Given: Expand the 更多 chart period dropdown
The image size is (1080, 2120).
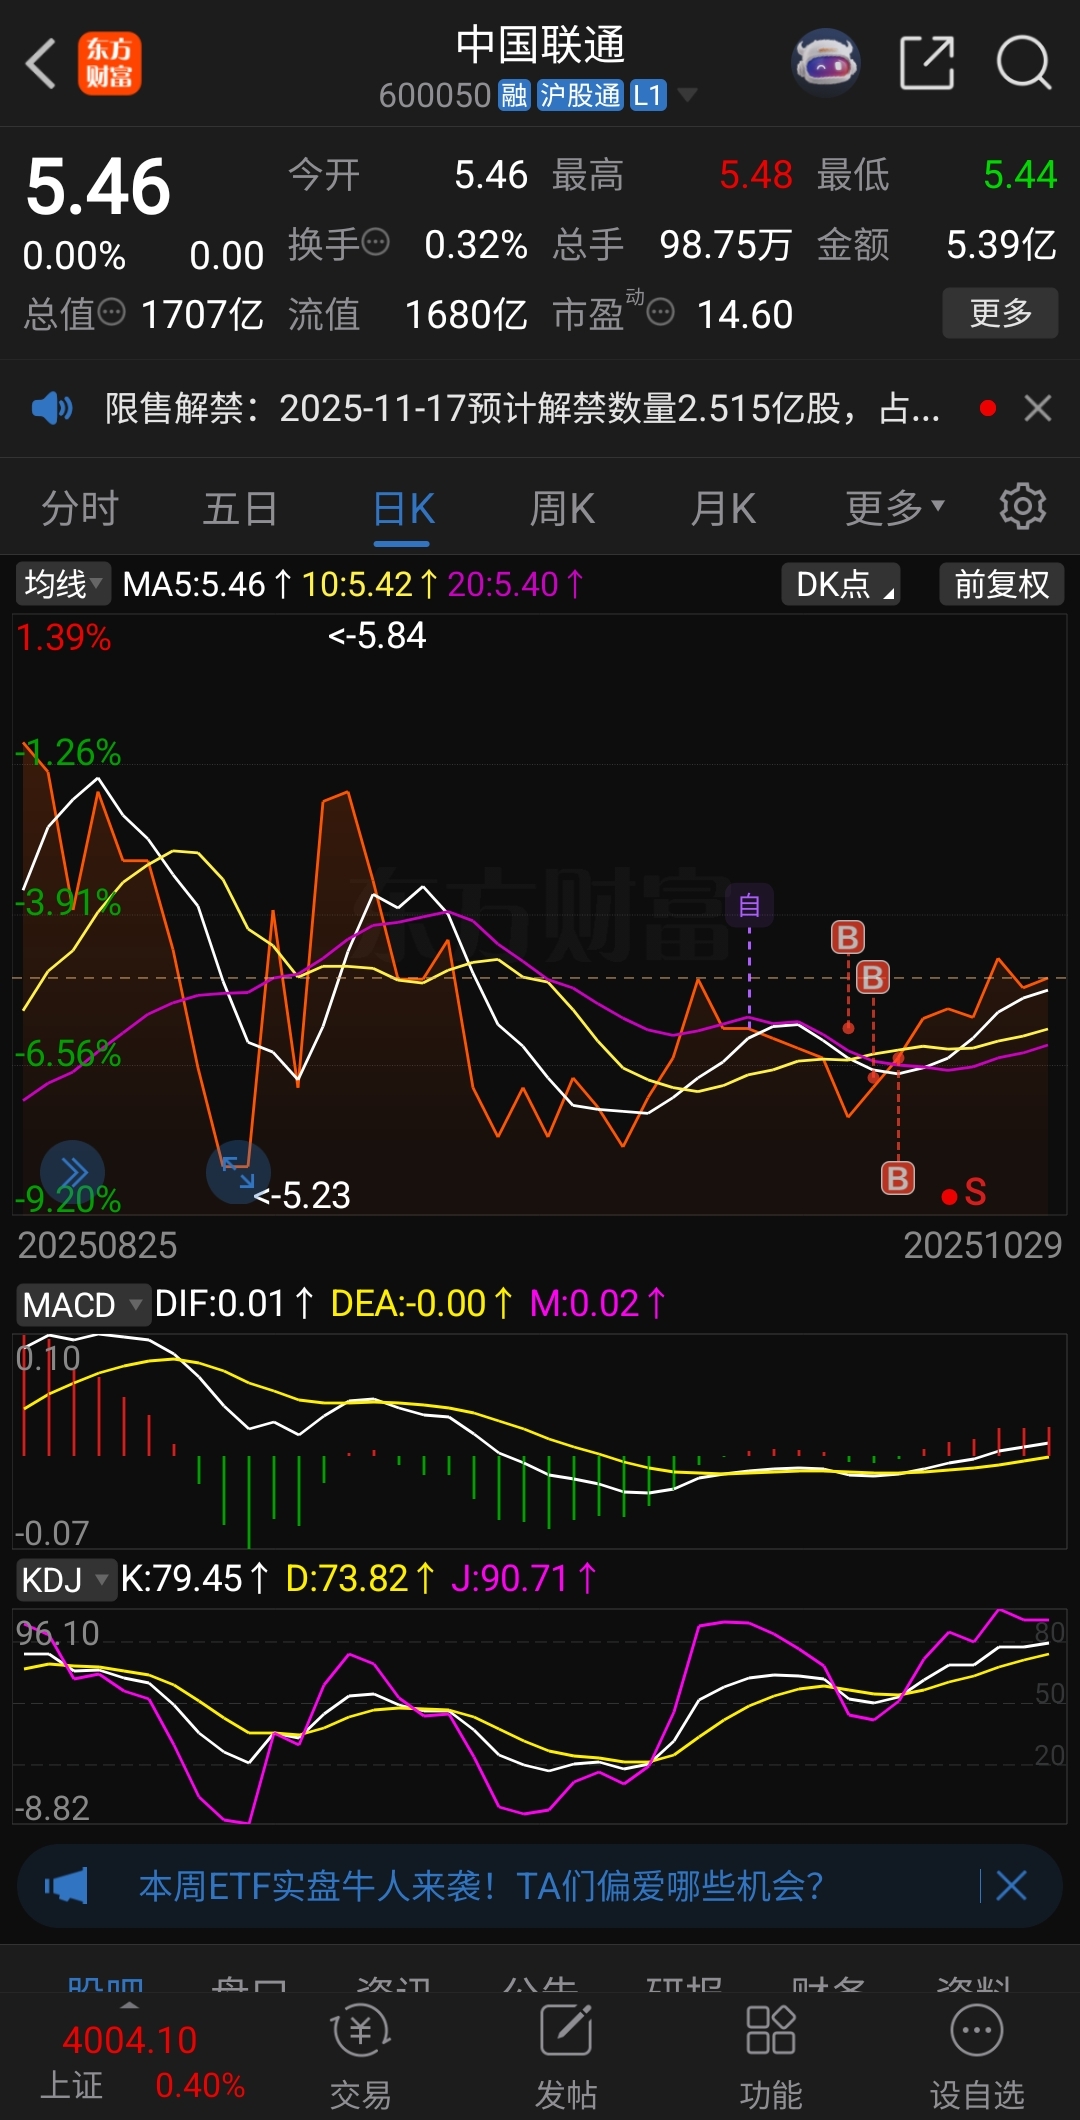Looking at the screenshot, I should (x=894, y=508).
